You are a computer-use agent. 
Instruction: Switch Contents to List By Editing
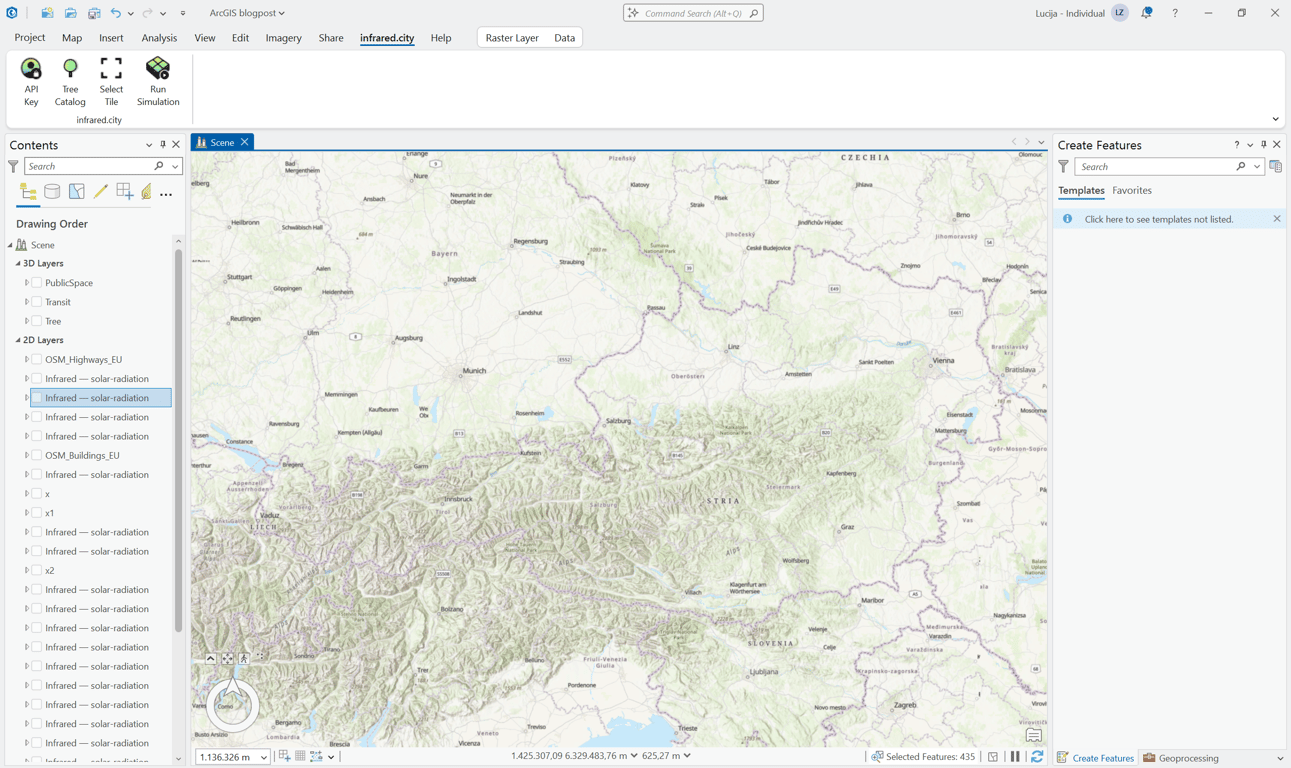100,192
